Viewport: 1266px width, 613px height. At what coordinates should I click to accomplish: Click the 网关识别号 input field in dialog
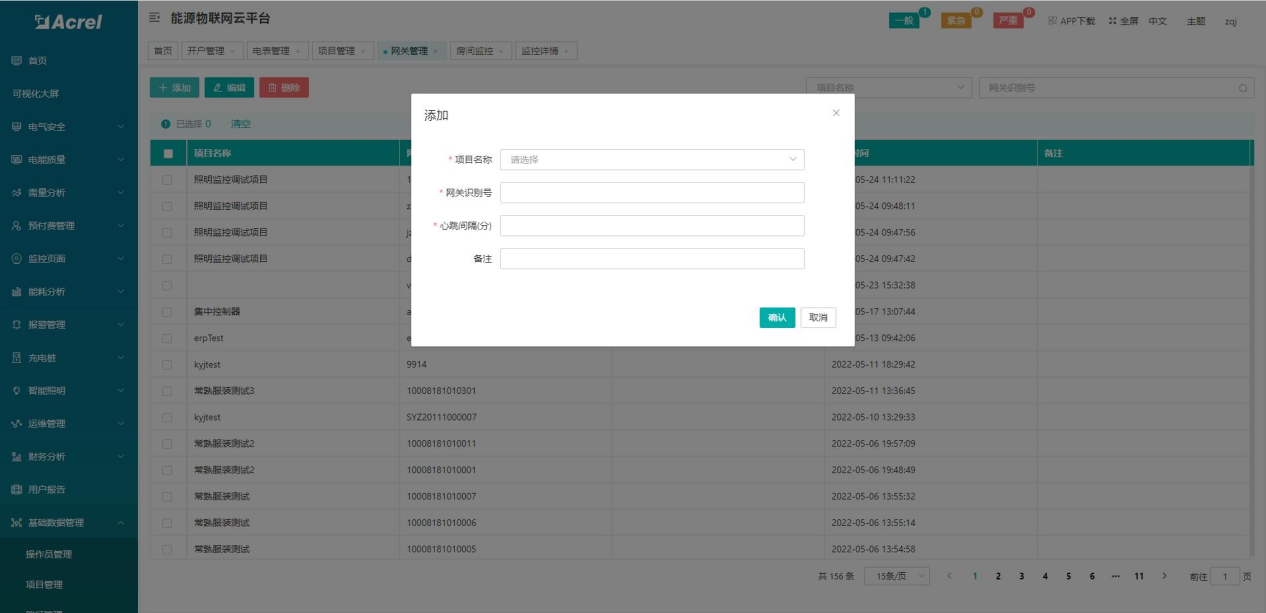tap(652, 193)
